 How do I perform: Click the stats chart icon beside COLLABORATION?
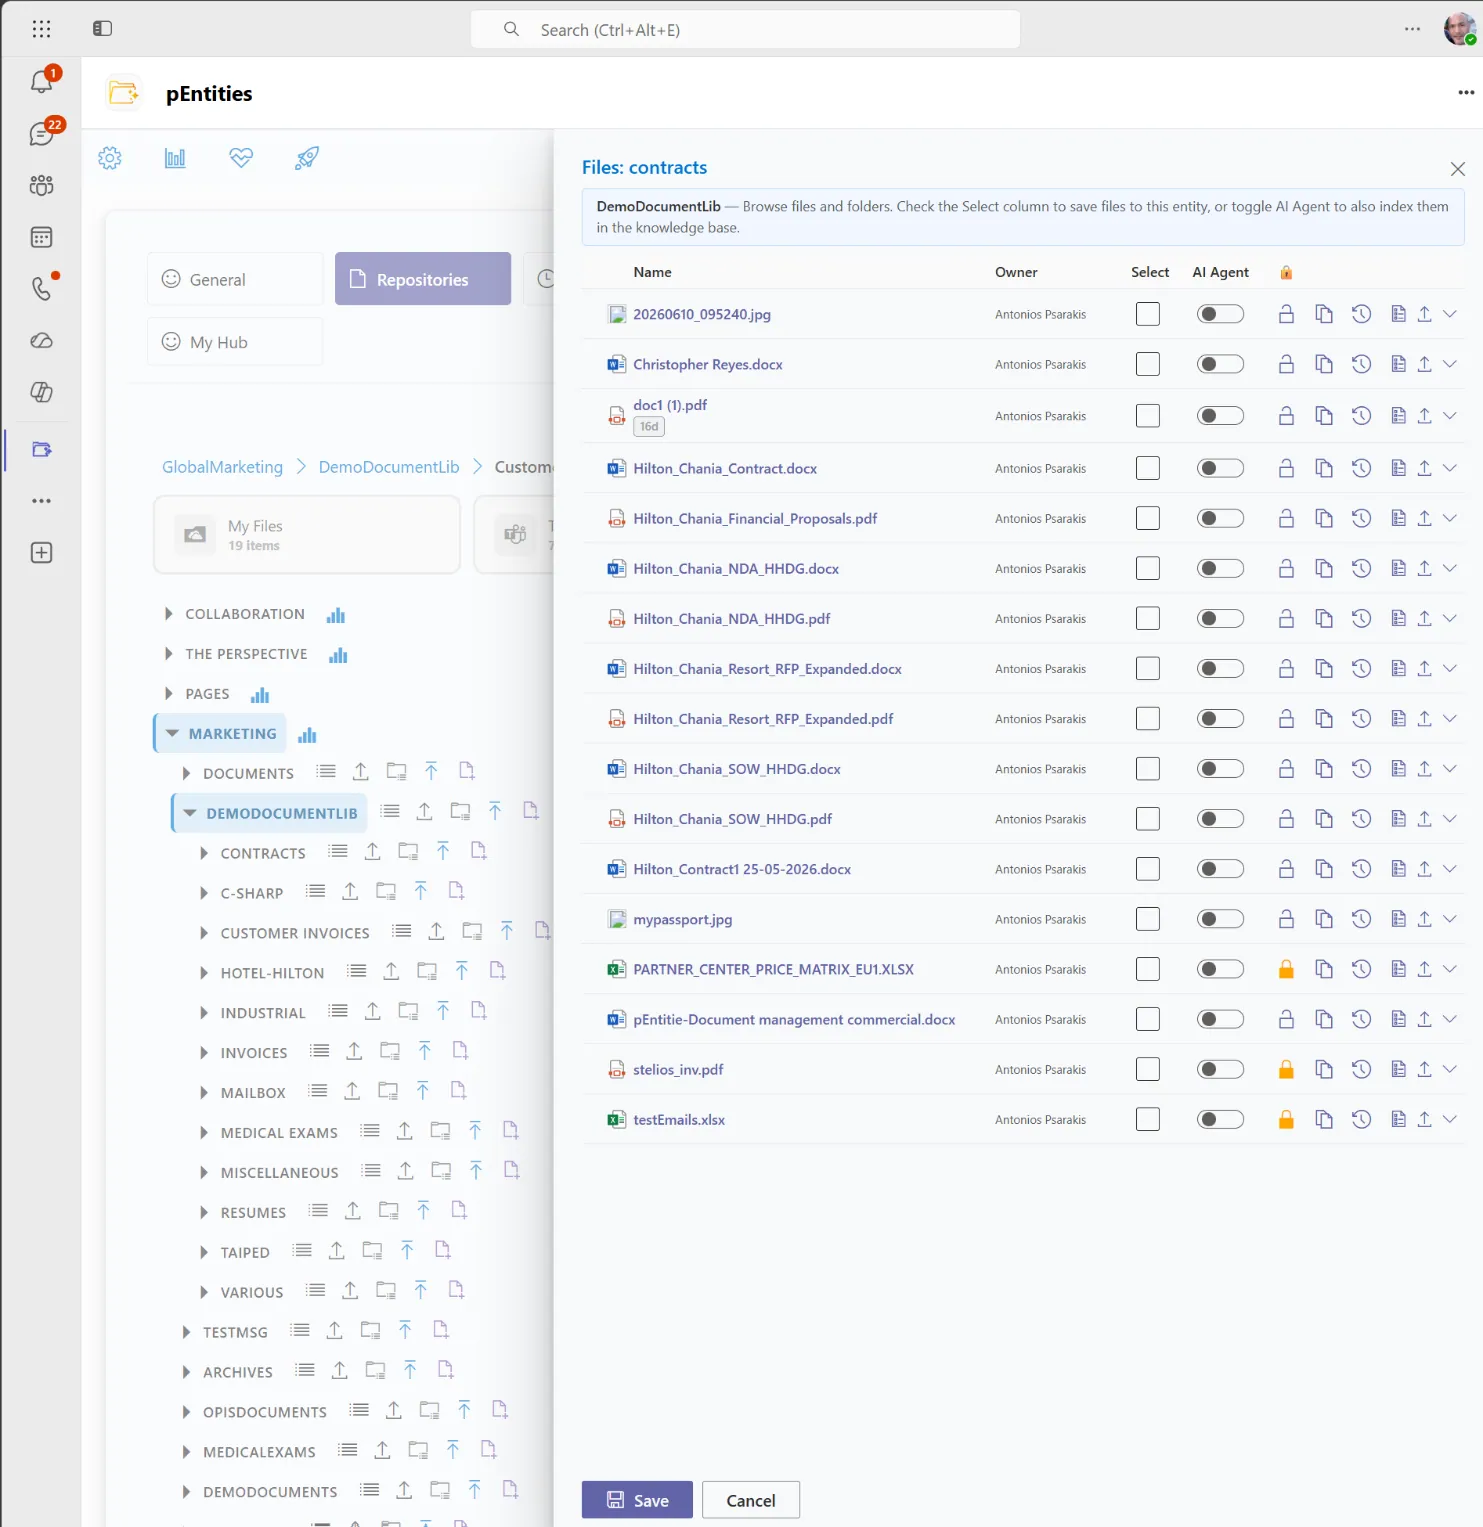336,615
